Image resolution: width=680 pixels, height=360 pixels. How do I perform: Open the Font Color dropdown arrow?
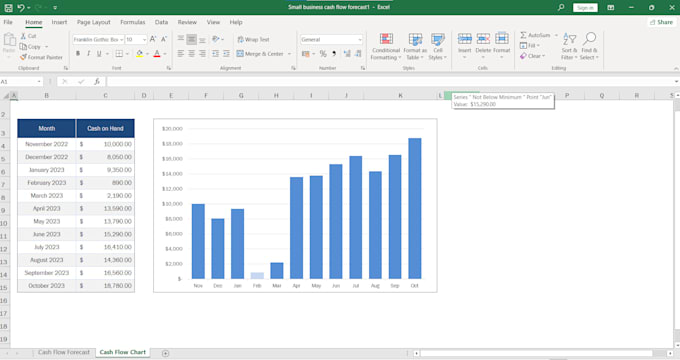165,54
